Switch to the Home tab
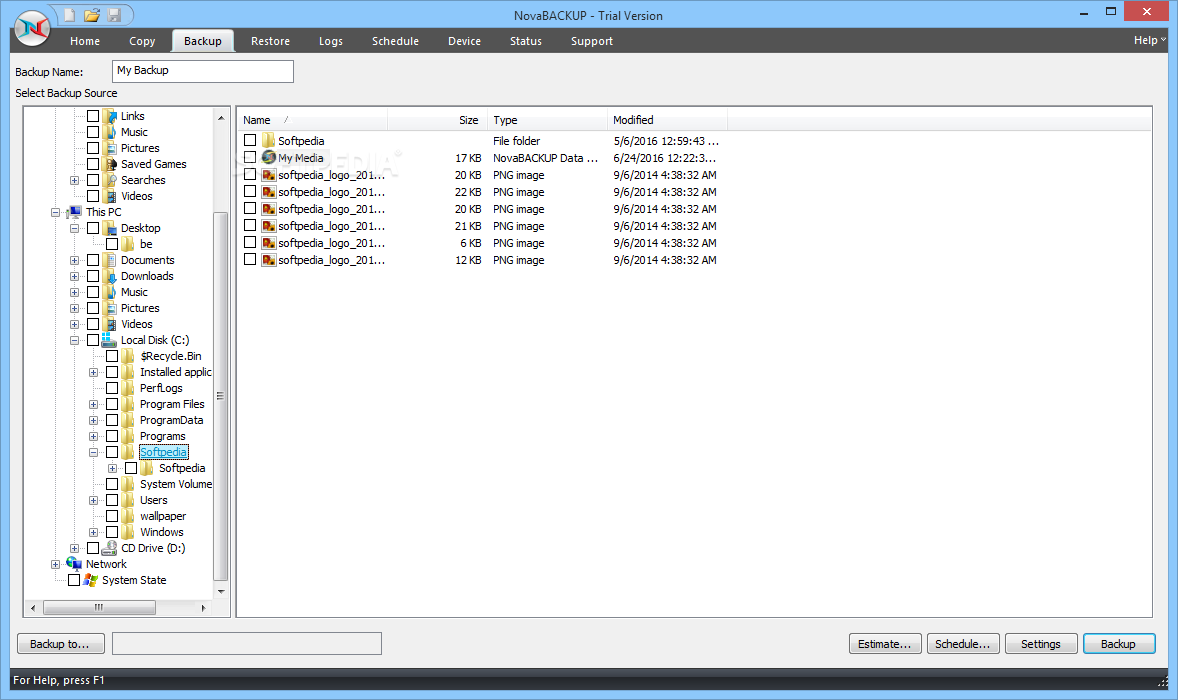The image size is (1178, 700). pos(85,41)
